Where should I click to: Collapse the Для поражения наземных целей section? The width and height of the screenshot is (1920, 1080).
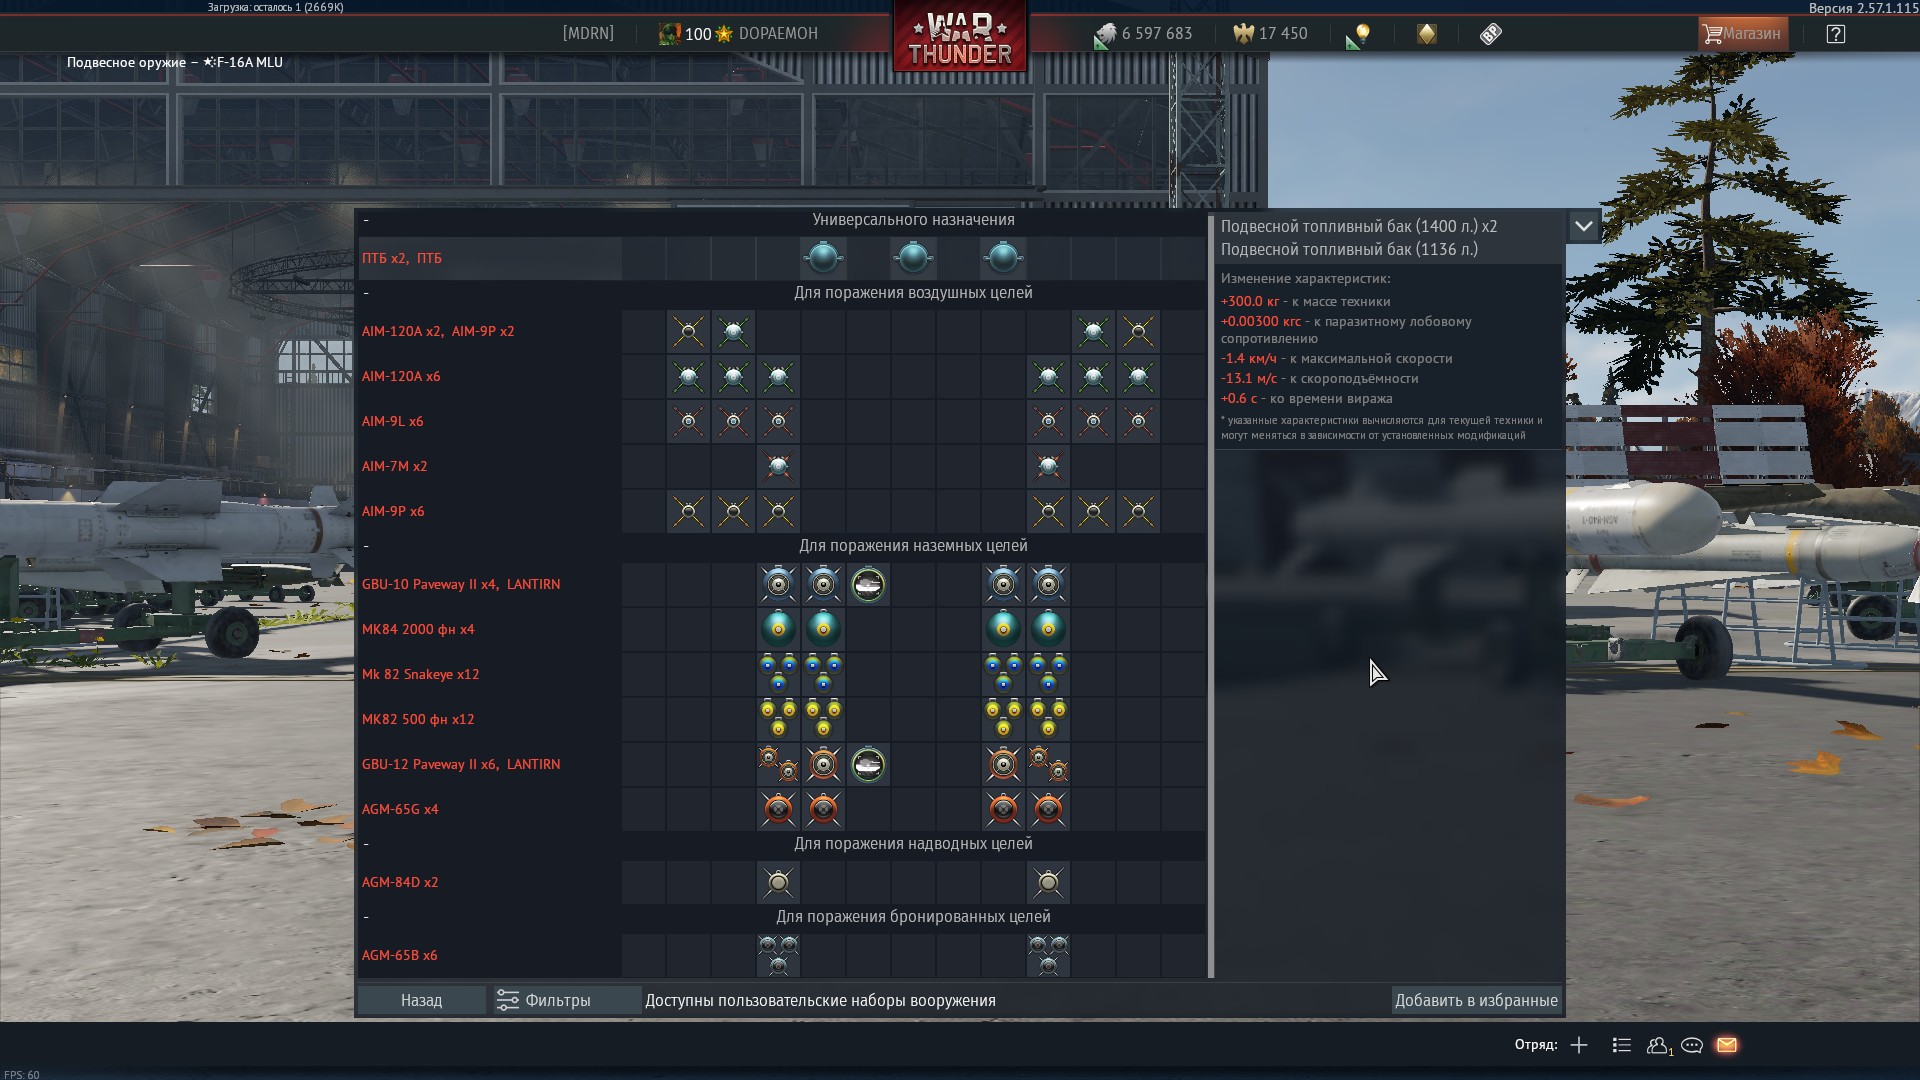(x=366, y=546)
